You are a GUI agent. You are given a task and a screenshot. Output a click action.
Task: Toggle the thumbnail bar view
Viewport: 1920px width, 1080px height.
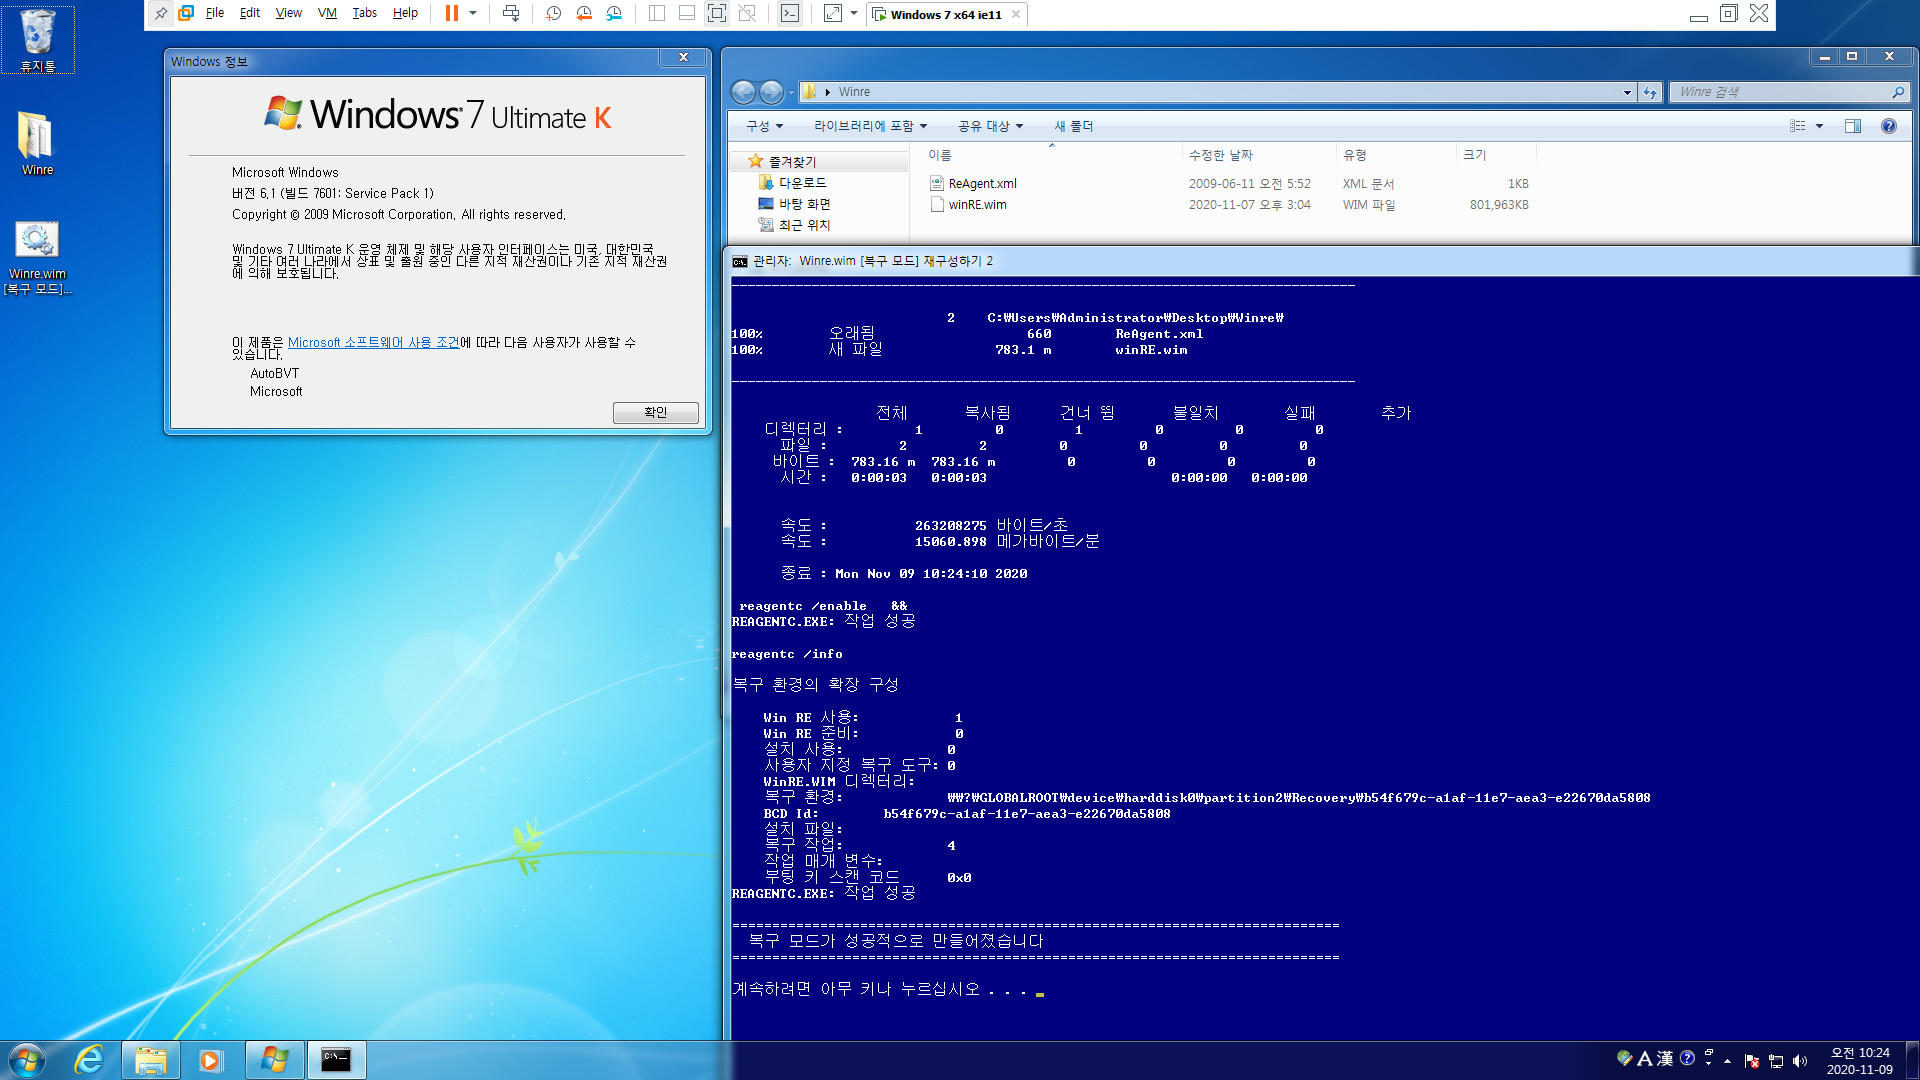pos(687,14)
